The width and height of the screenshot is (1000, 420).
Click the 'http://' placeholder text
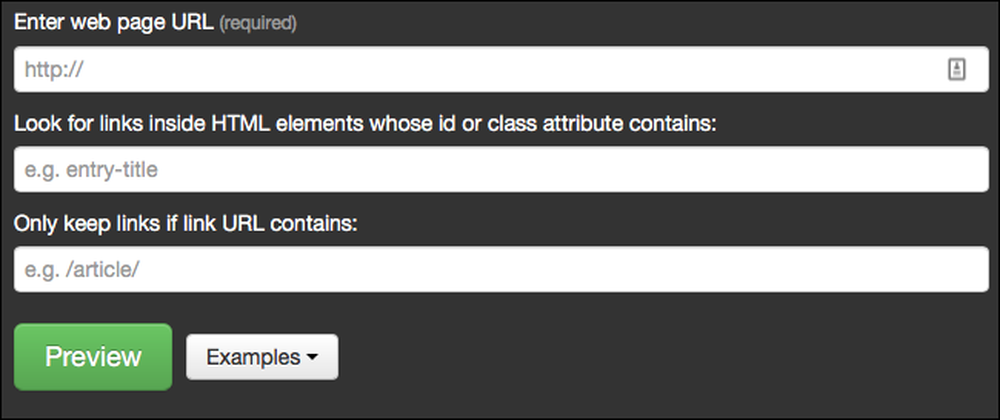click(x=54, y=69)
